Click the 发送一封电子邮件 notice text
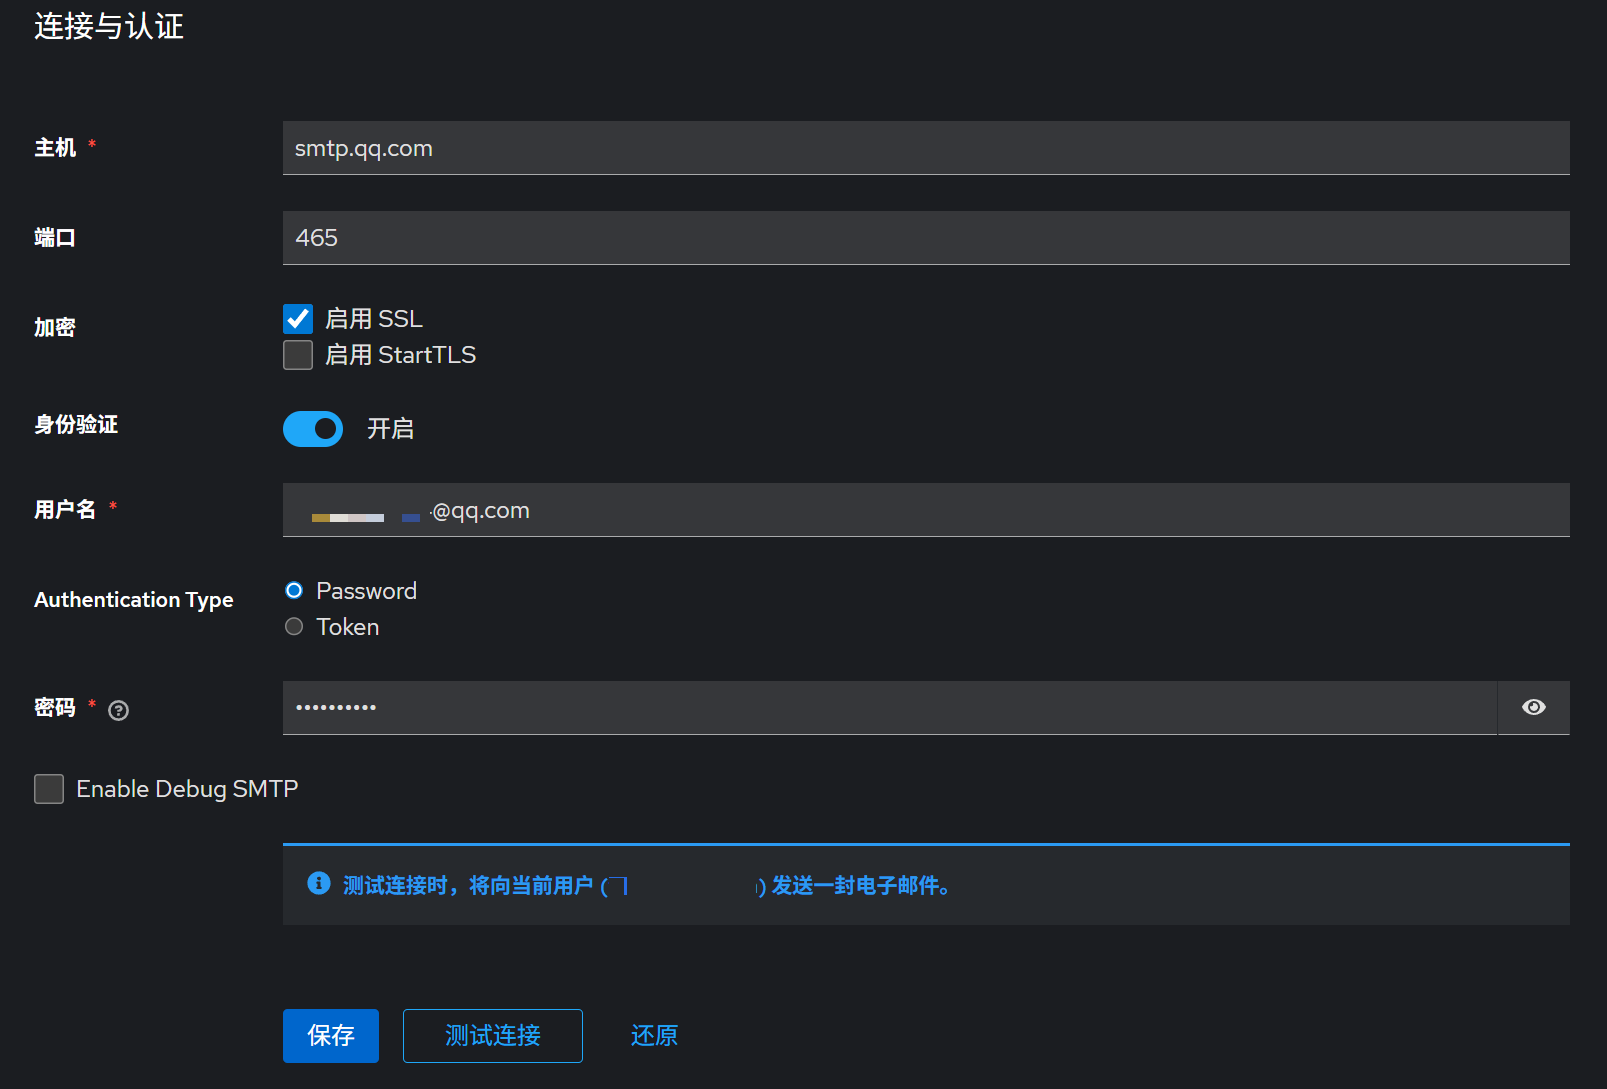 pyautogui.click(x=860, y=886)
